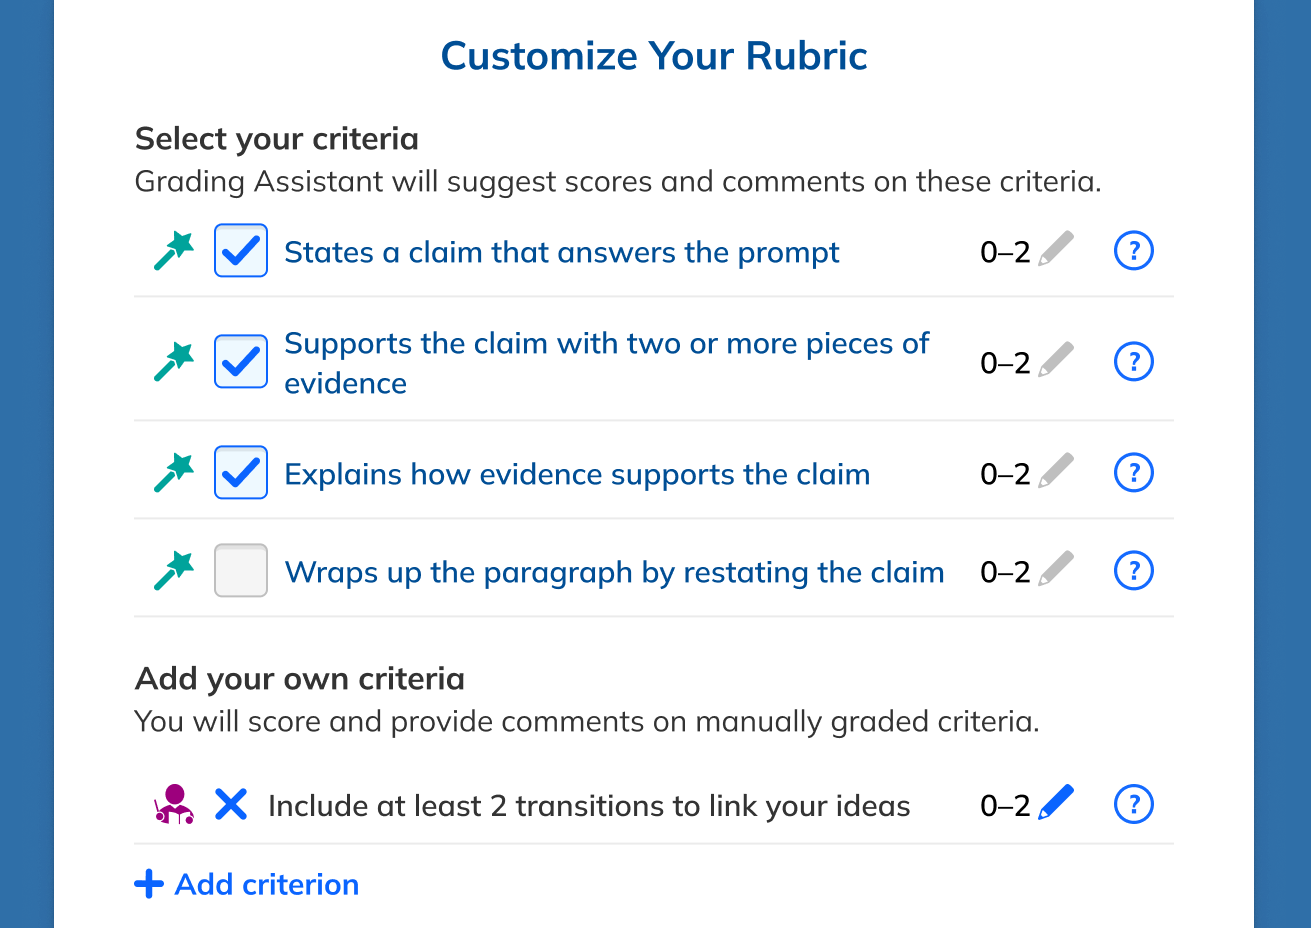
Task: Show help for 'Explains how evidence' criterion
Action: [x=1133, y=473]
